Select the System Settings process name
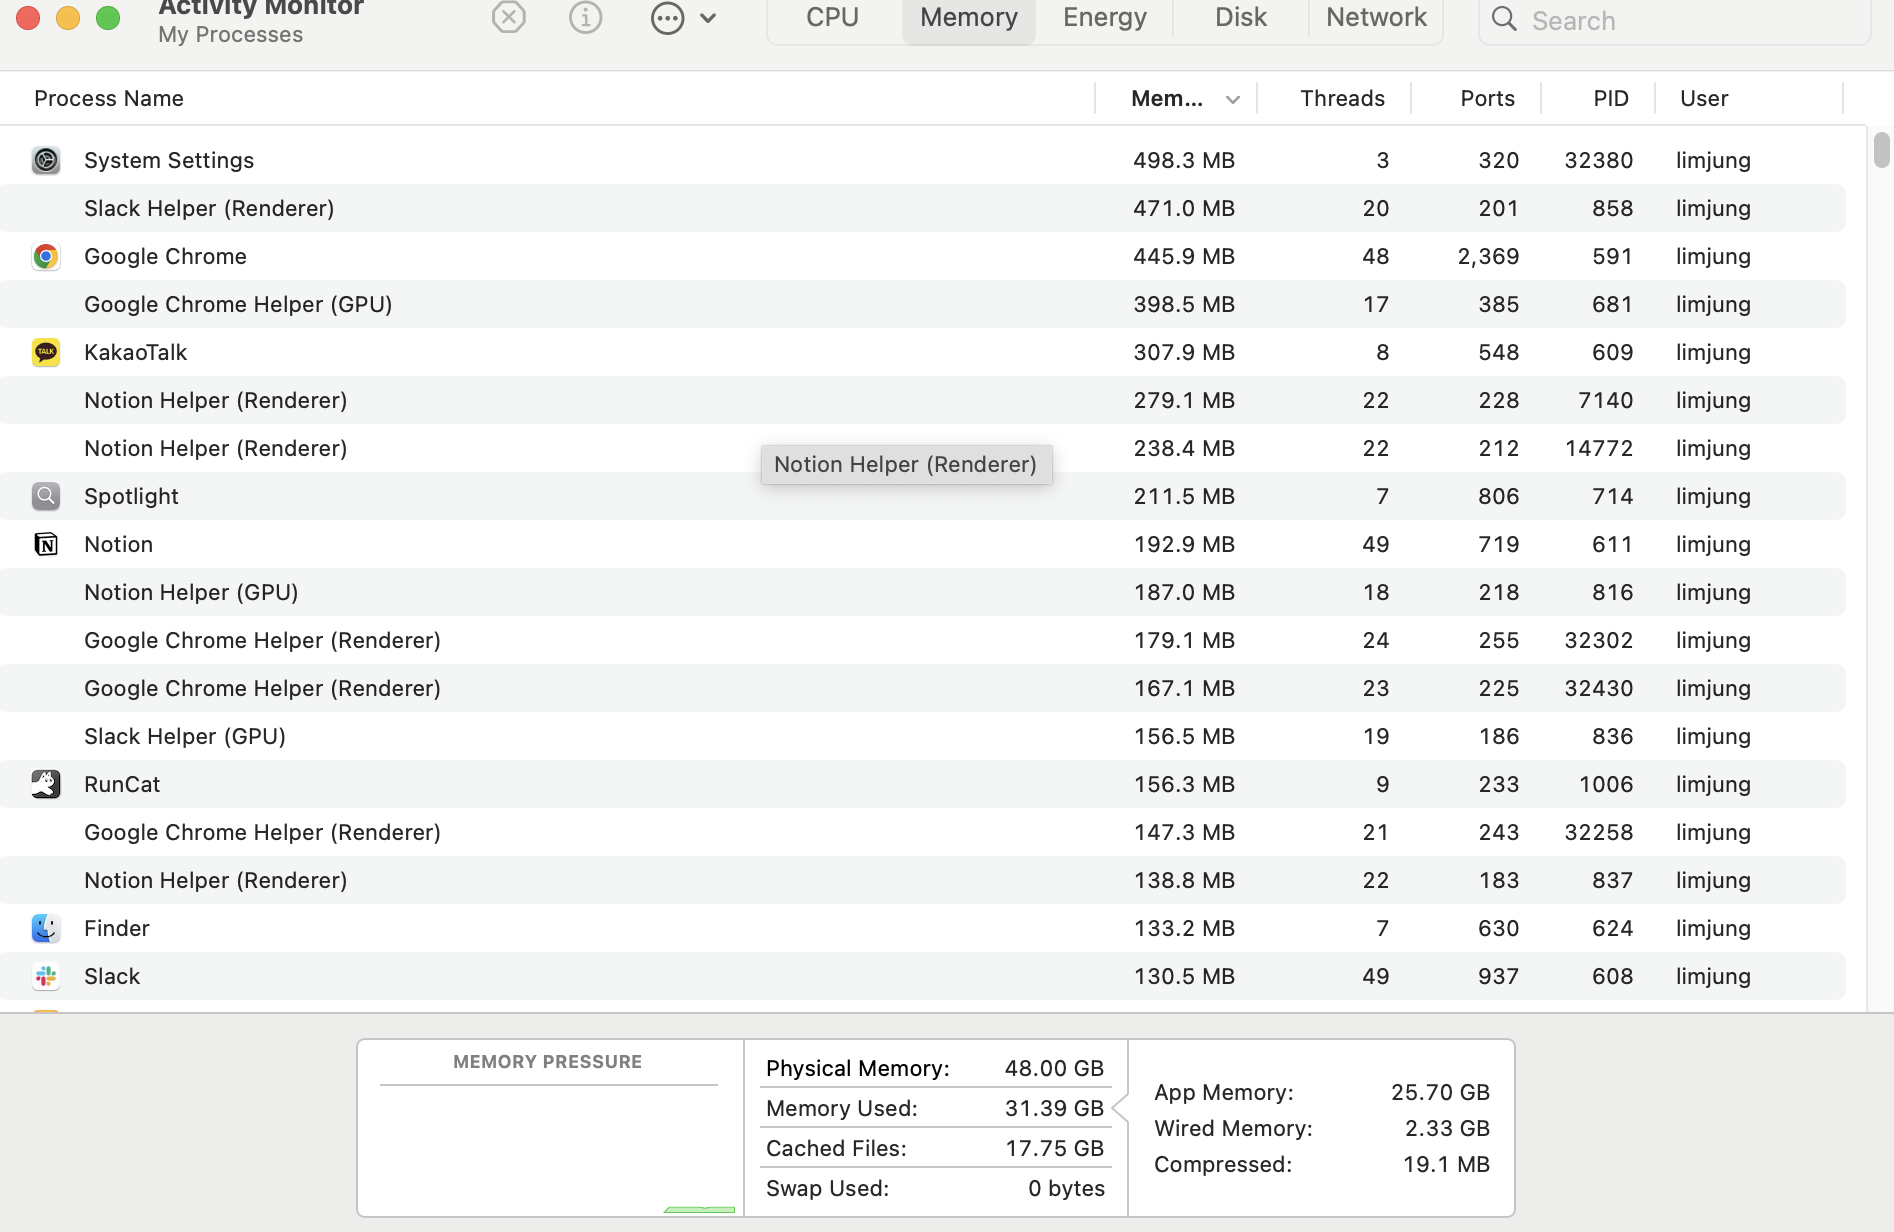The width and height of the screenshot is (1894, 1232). click(169, 160)
